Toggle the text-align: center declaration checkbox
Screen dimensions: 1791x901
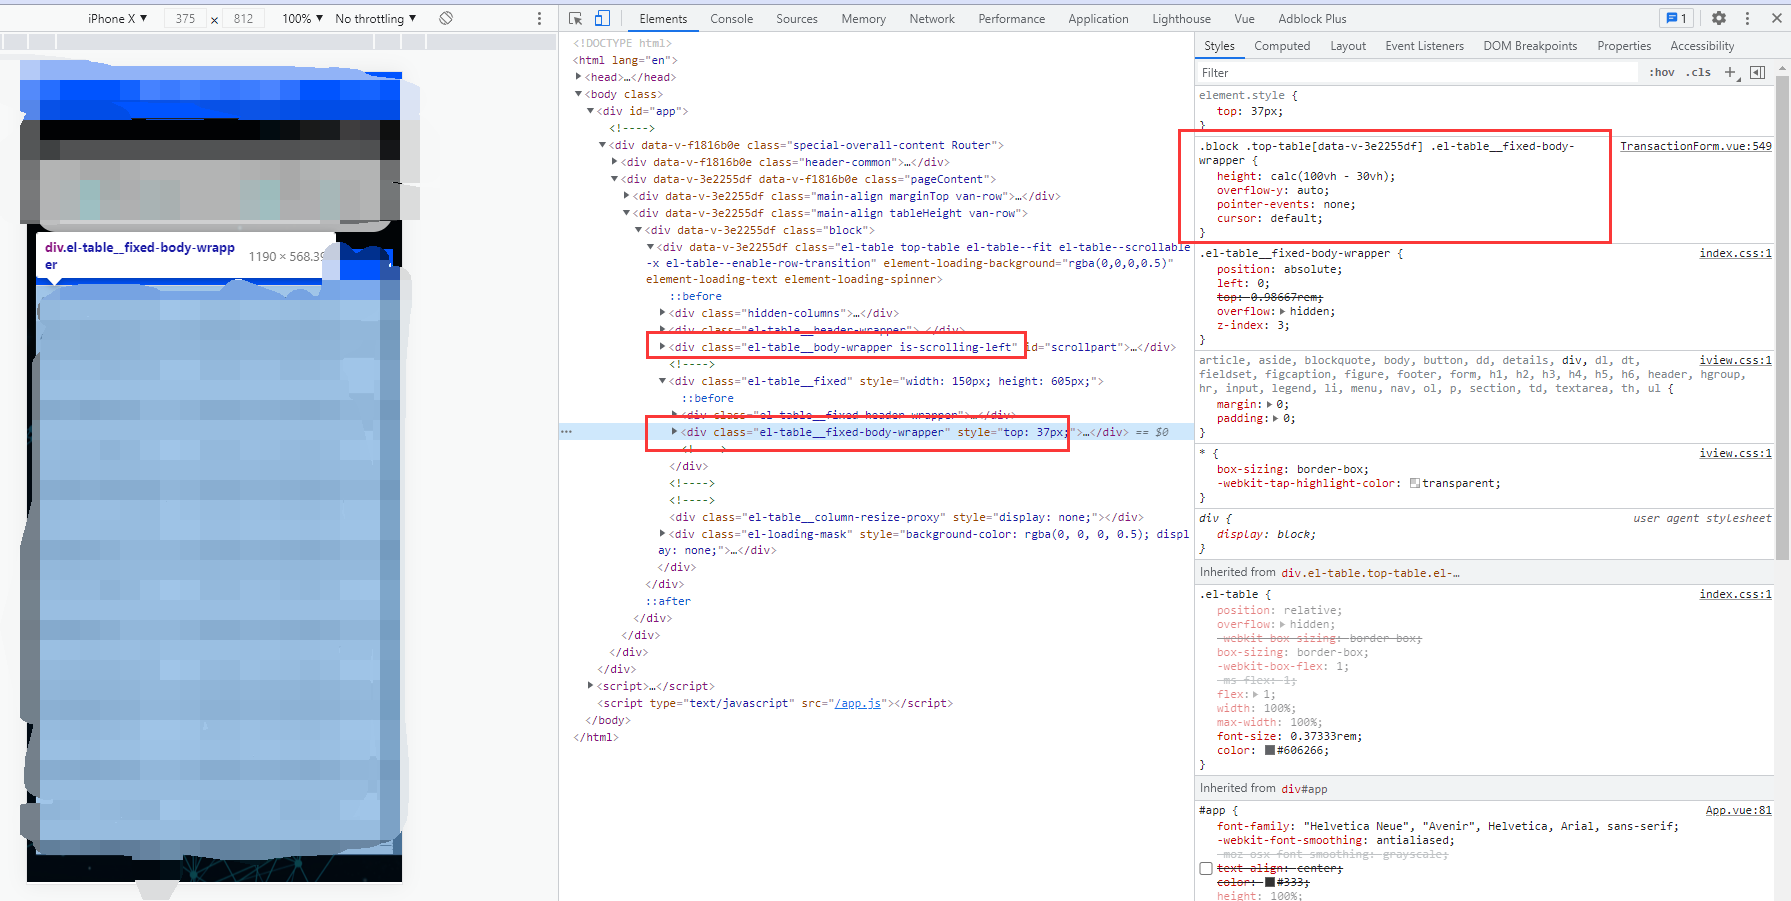[1206, 868]
